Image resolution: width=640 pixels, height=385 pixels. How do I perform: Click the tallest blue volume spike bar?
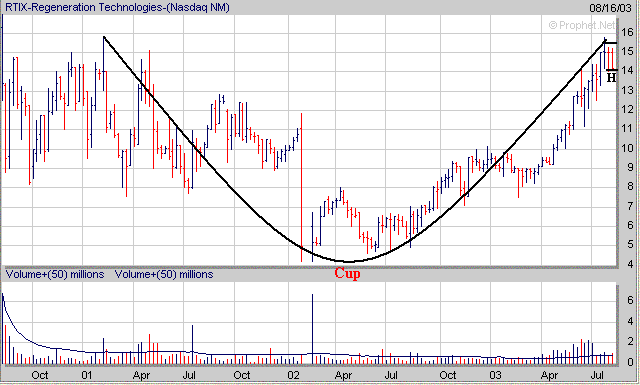[x=312, y=329]
